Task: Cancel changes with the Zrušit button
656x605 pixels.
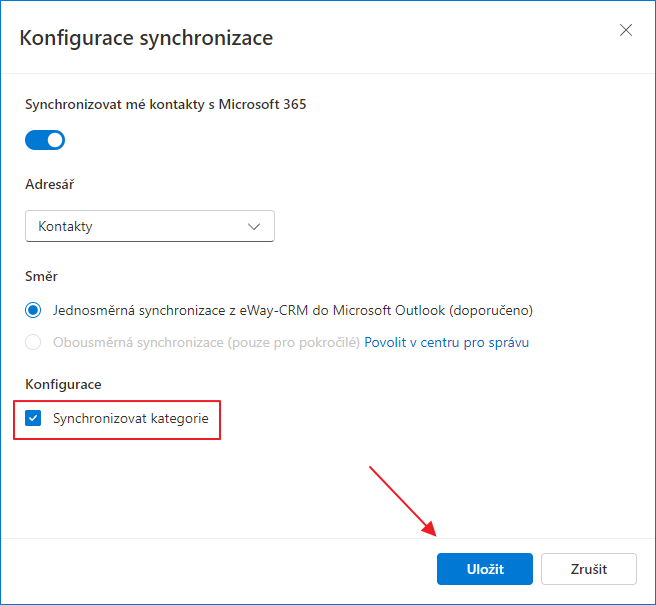Action: (x=589, y=569)
